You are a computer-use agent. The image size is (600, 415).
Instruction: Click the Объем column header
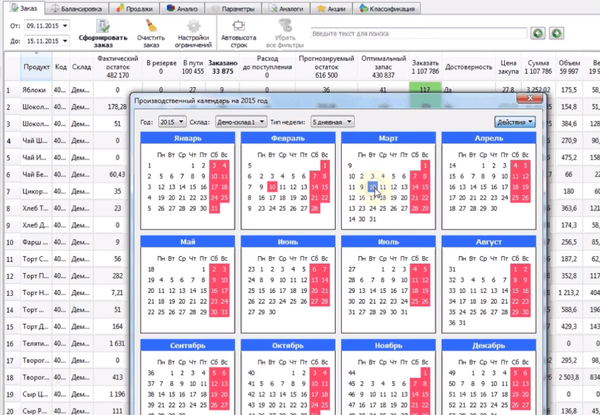(569, 67)
